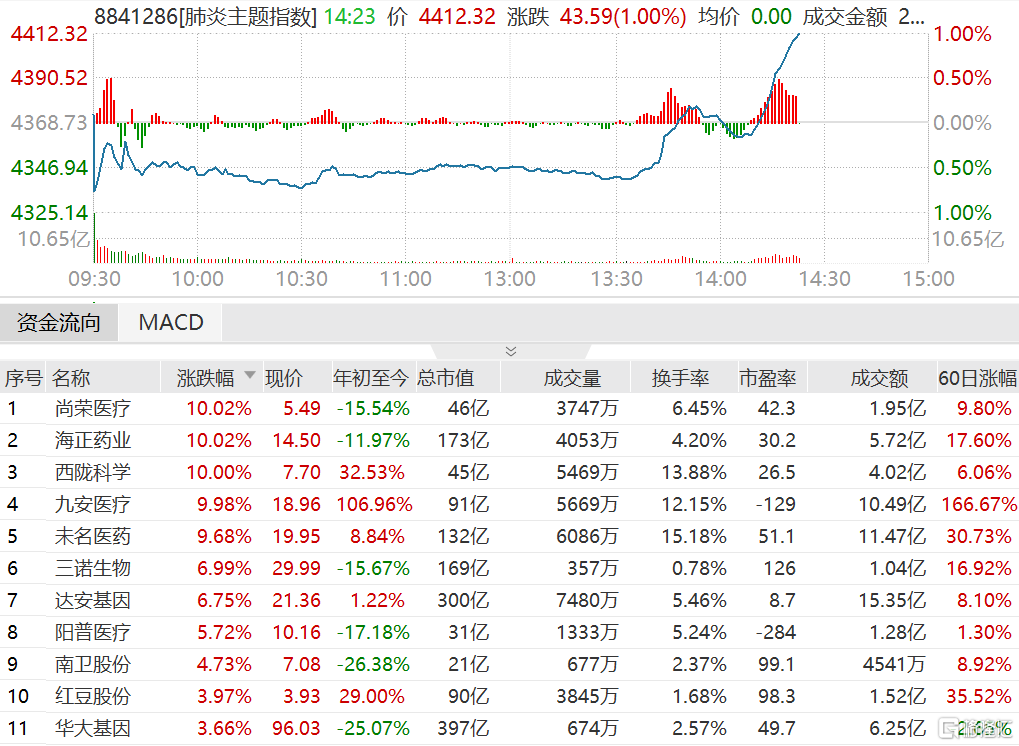The image size is (1019, 746).
Task: Click the 4346.94 price axis label
Action: (49, 168)
